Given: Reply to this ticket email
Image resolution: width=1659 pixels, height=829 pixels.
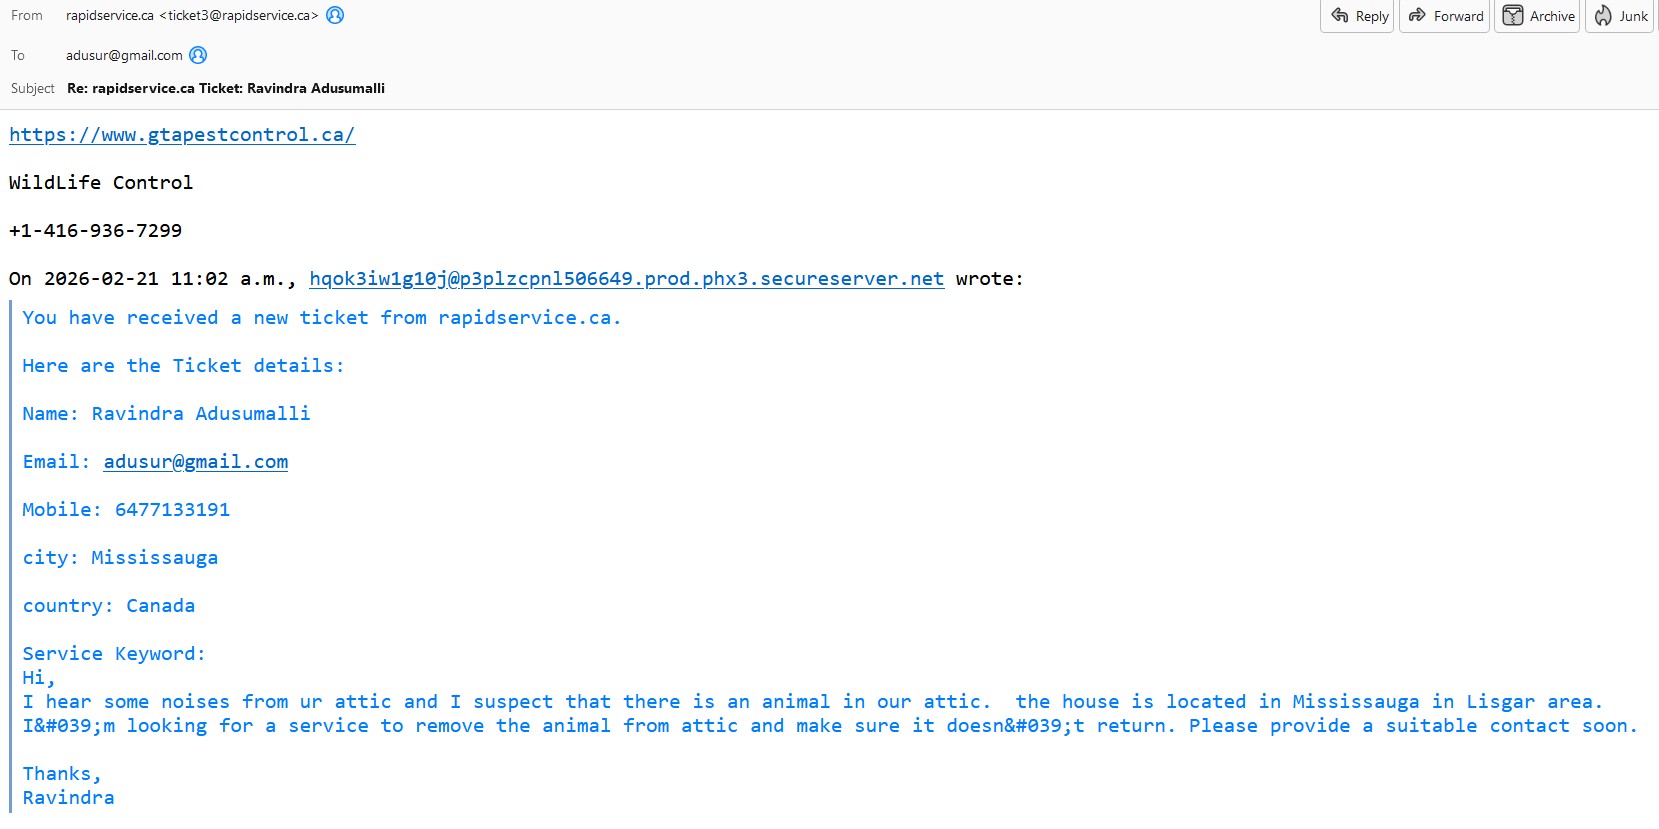Looking at the screenshot, I should [x=1358, y=16].
